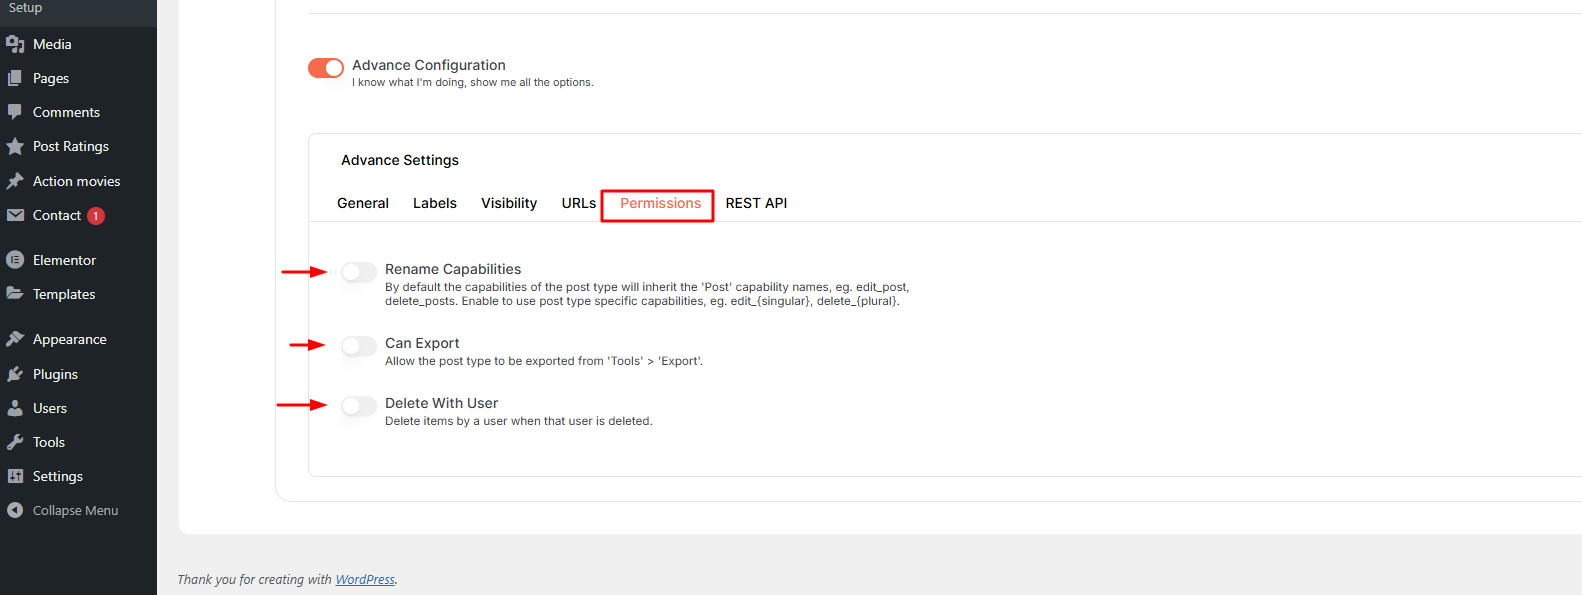Click the Action movies pin icon

(x=15, y=181)
